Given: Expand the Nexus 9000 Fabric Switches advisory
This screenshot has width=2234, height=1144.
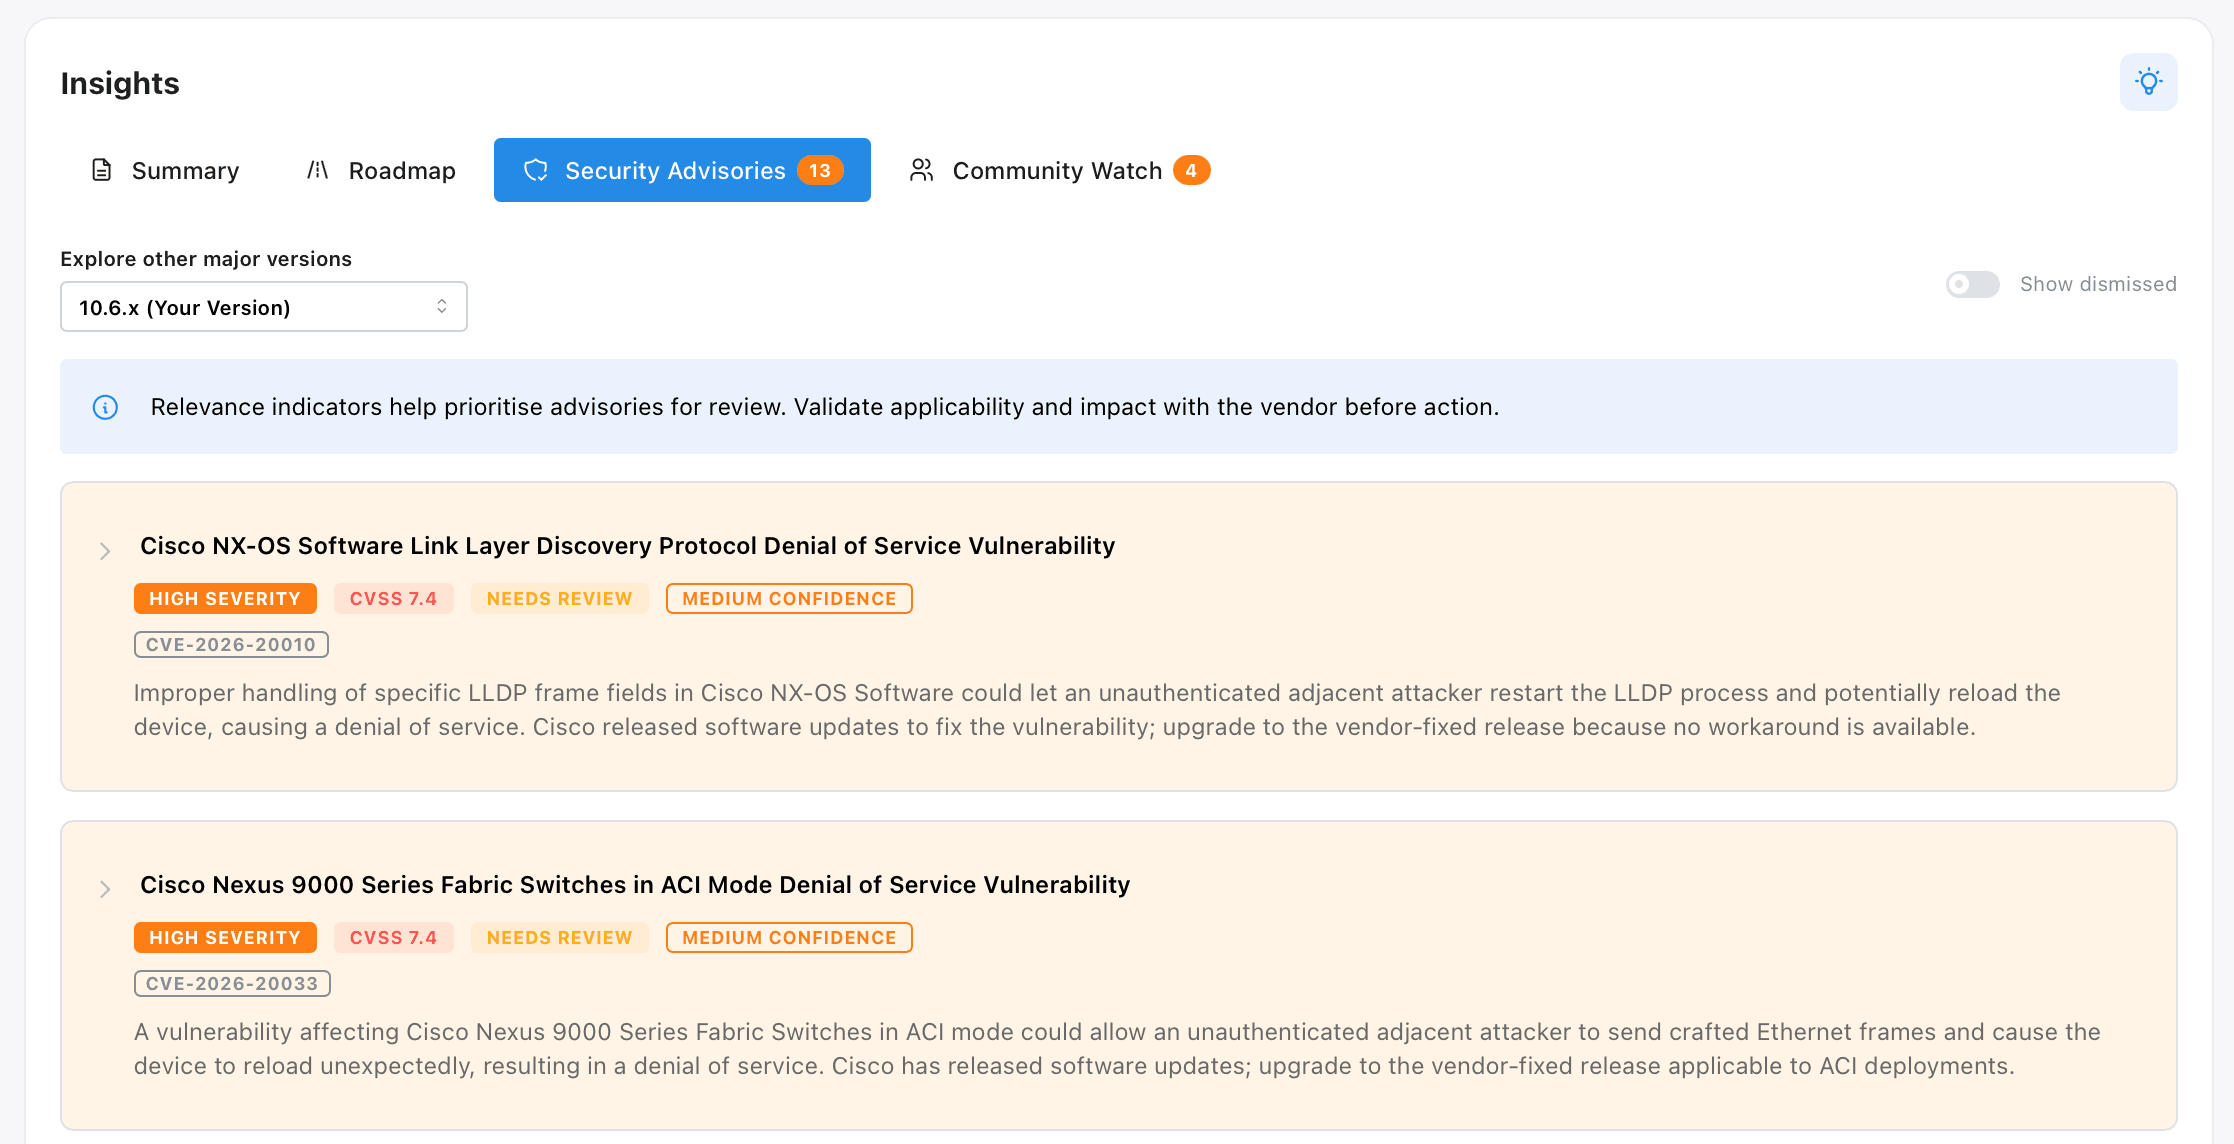Looking at the screenshot, I should point(104,889).
